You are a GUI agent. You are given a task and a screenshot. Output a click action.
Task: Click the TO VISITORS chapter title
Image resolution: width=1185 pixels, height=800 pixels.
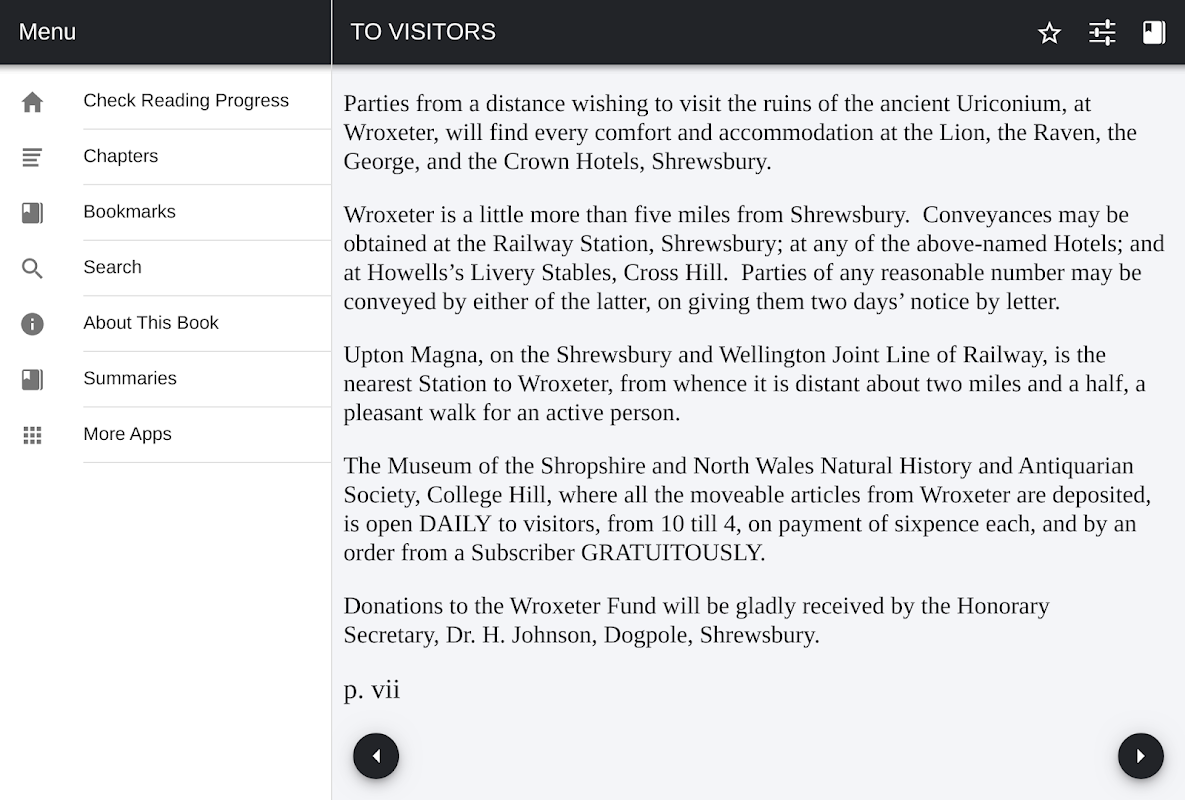click(423, 32)
